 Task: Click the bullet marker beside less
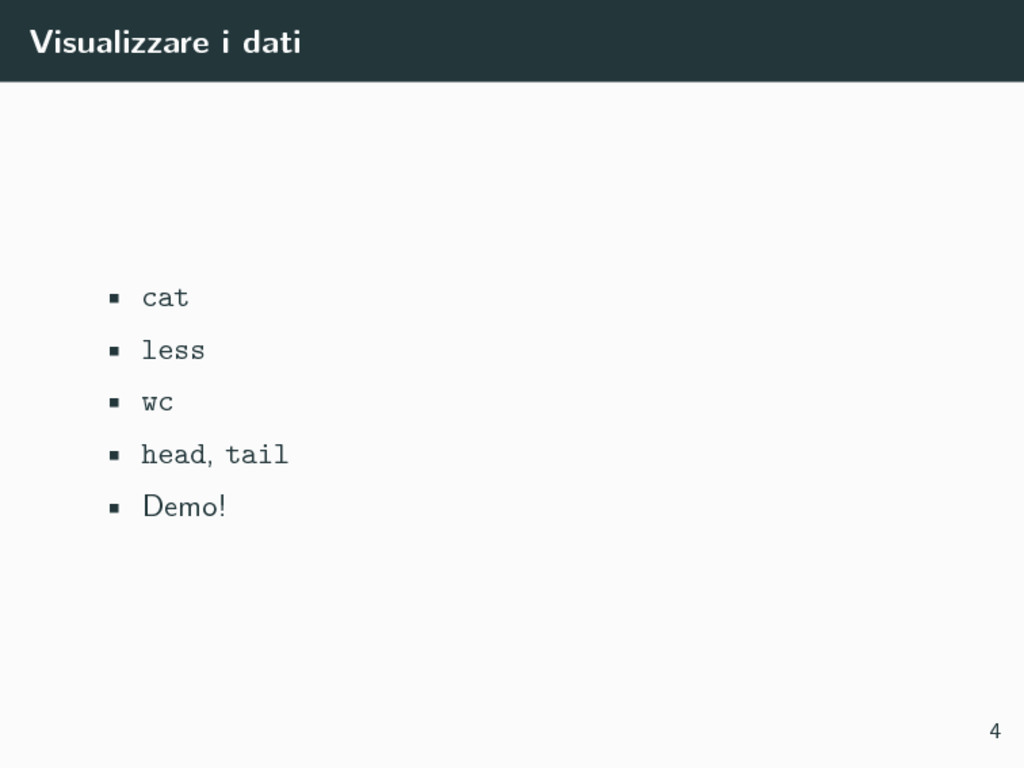tap(115, 351)
